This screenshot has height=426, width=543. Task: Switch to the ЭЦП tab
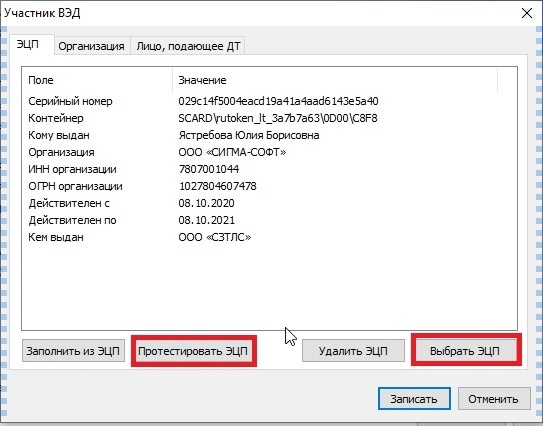(28, 45)
